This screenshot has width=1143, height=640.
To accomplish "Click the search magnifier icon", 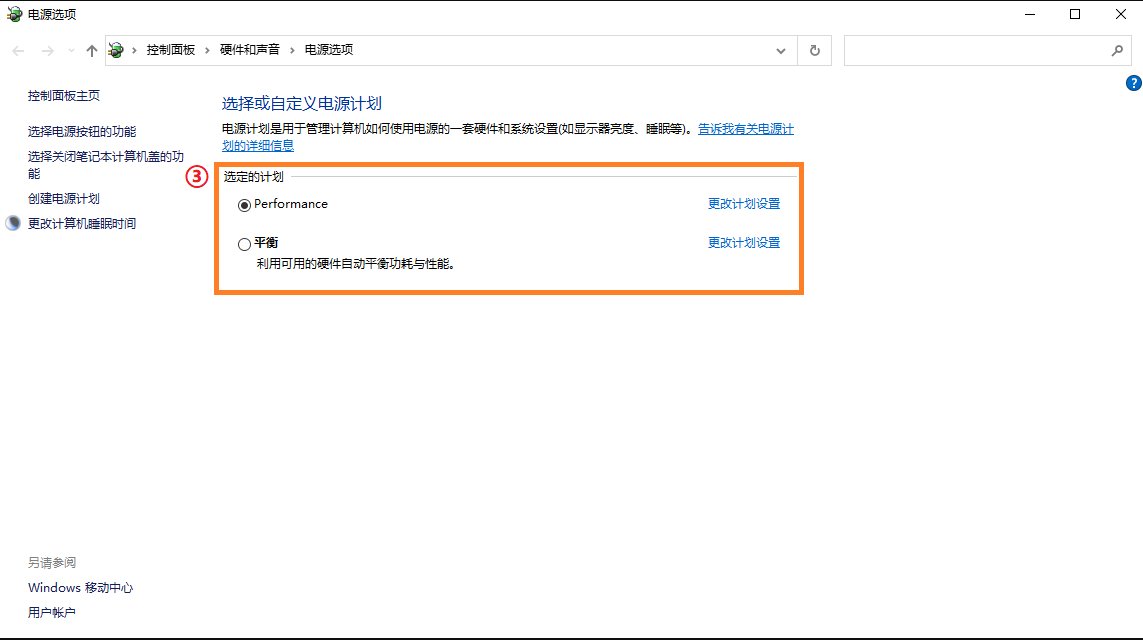I will click(1117, 49).
